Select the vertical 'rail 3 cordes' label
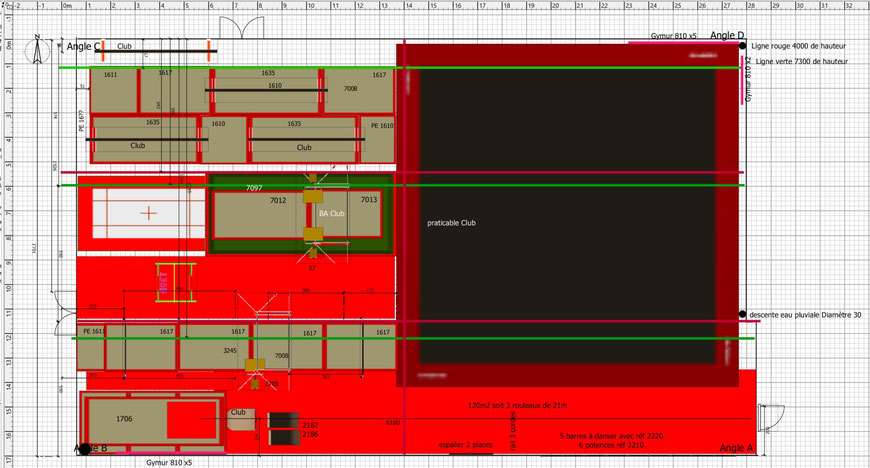Image resolution: width=870 pixels, height=468 pixels. pos(513,431)
